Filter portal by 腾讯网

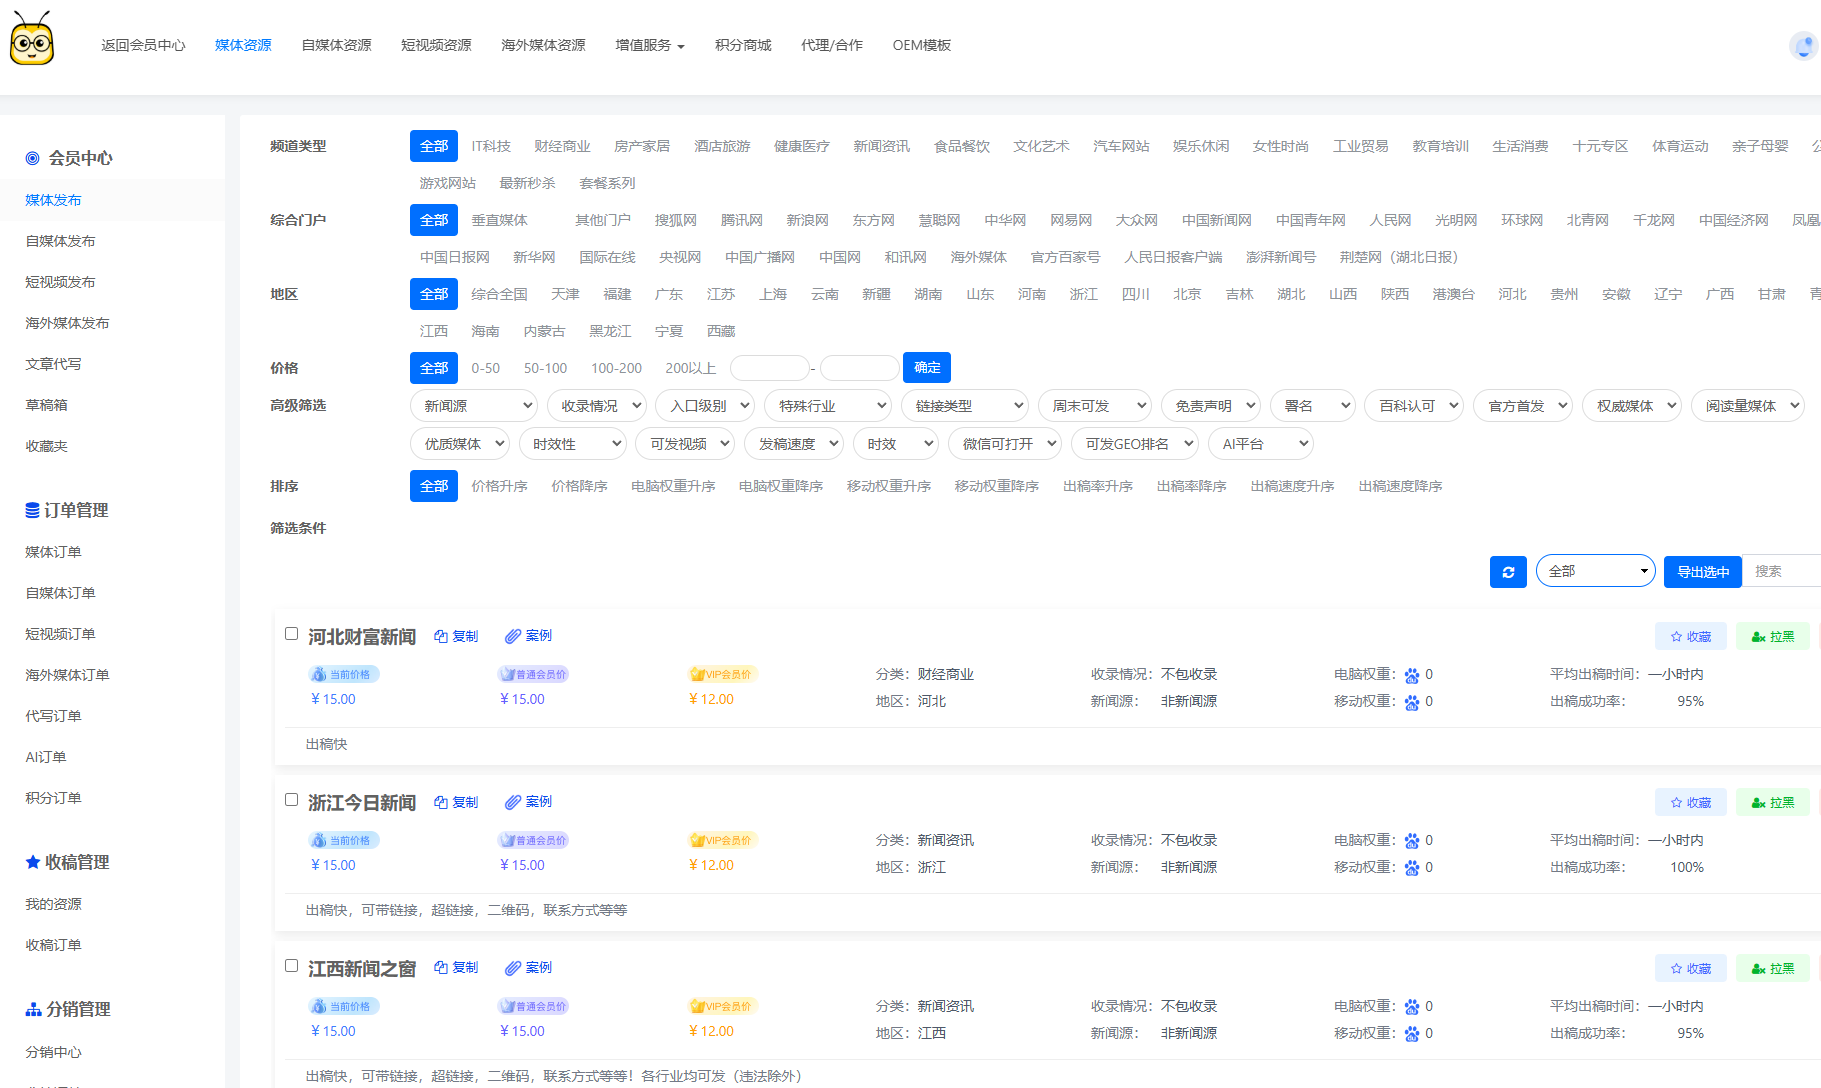click(x=741, y=220)
